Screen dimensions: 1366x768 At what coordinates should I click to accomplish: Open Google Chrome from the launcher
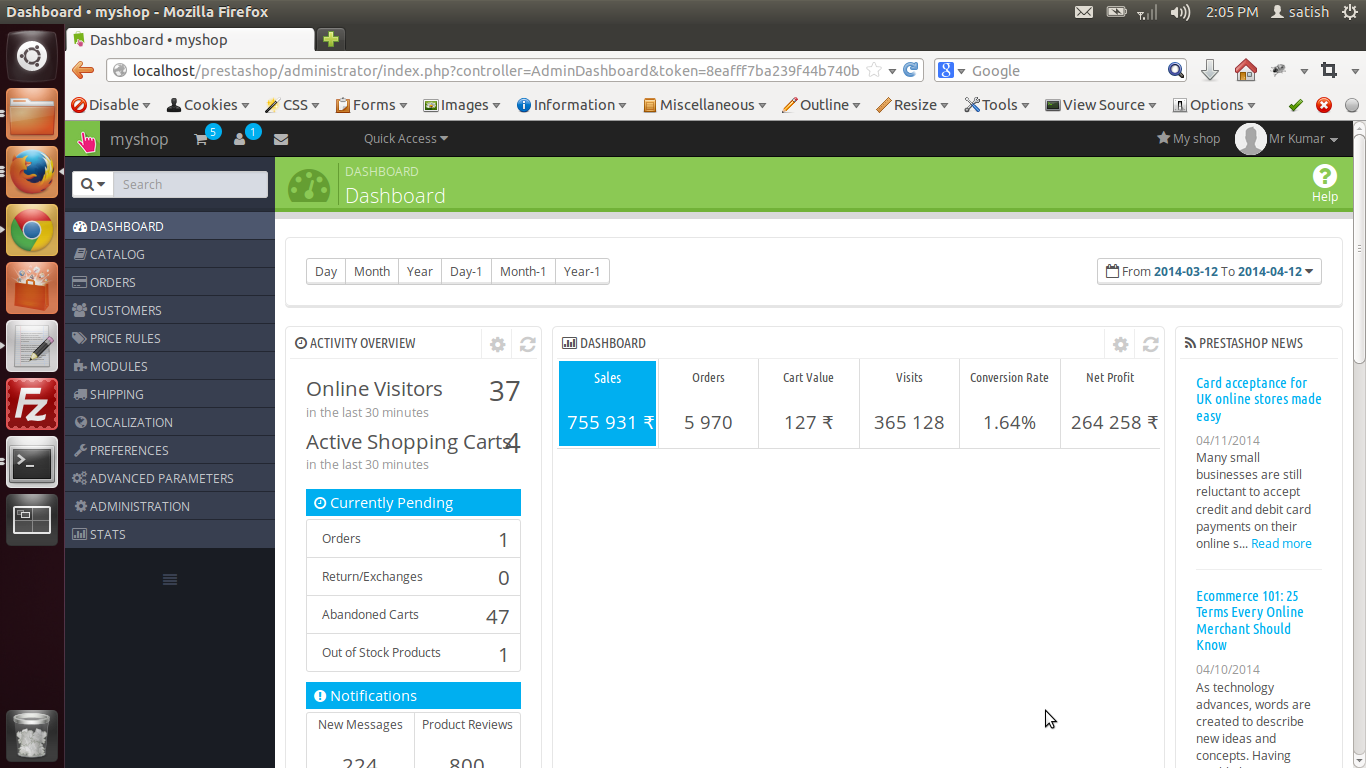click(x=32, y=230)
